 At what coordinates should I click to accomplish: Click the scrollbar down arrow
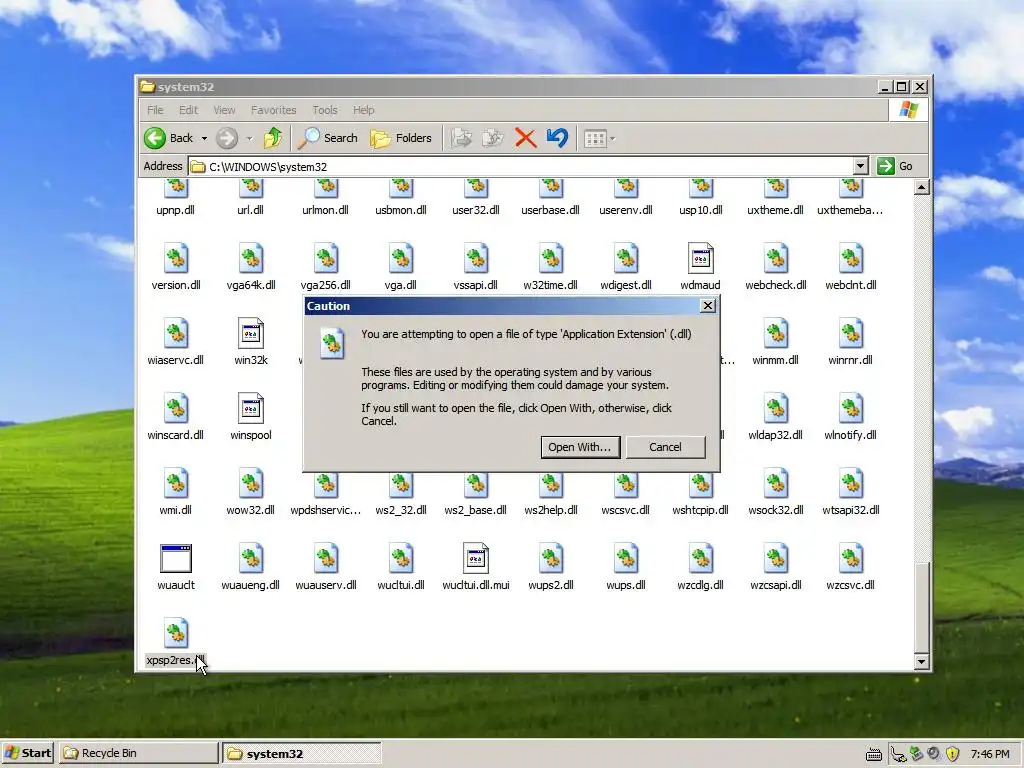tap(921, 662)
